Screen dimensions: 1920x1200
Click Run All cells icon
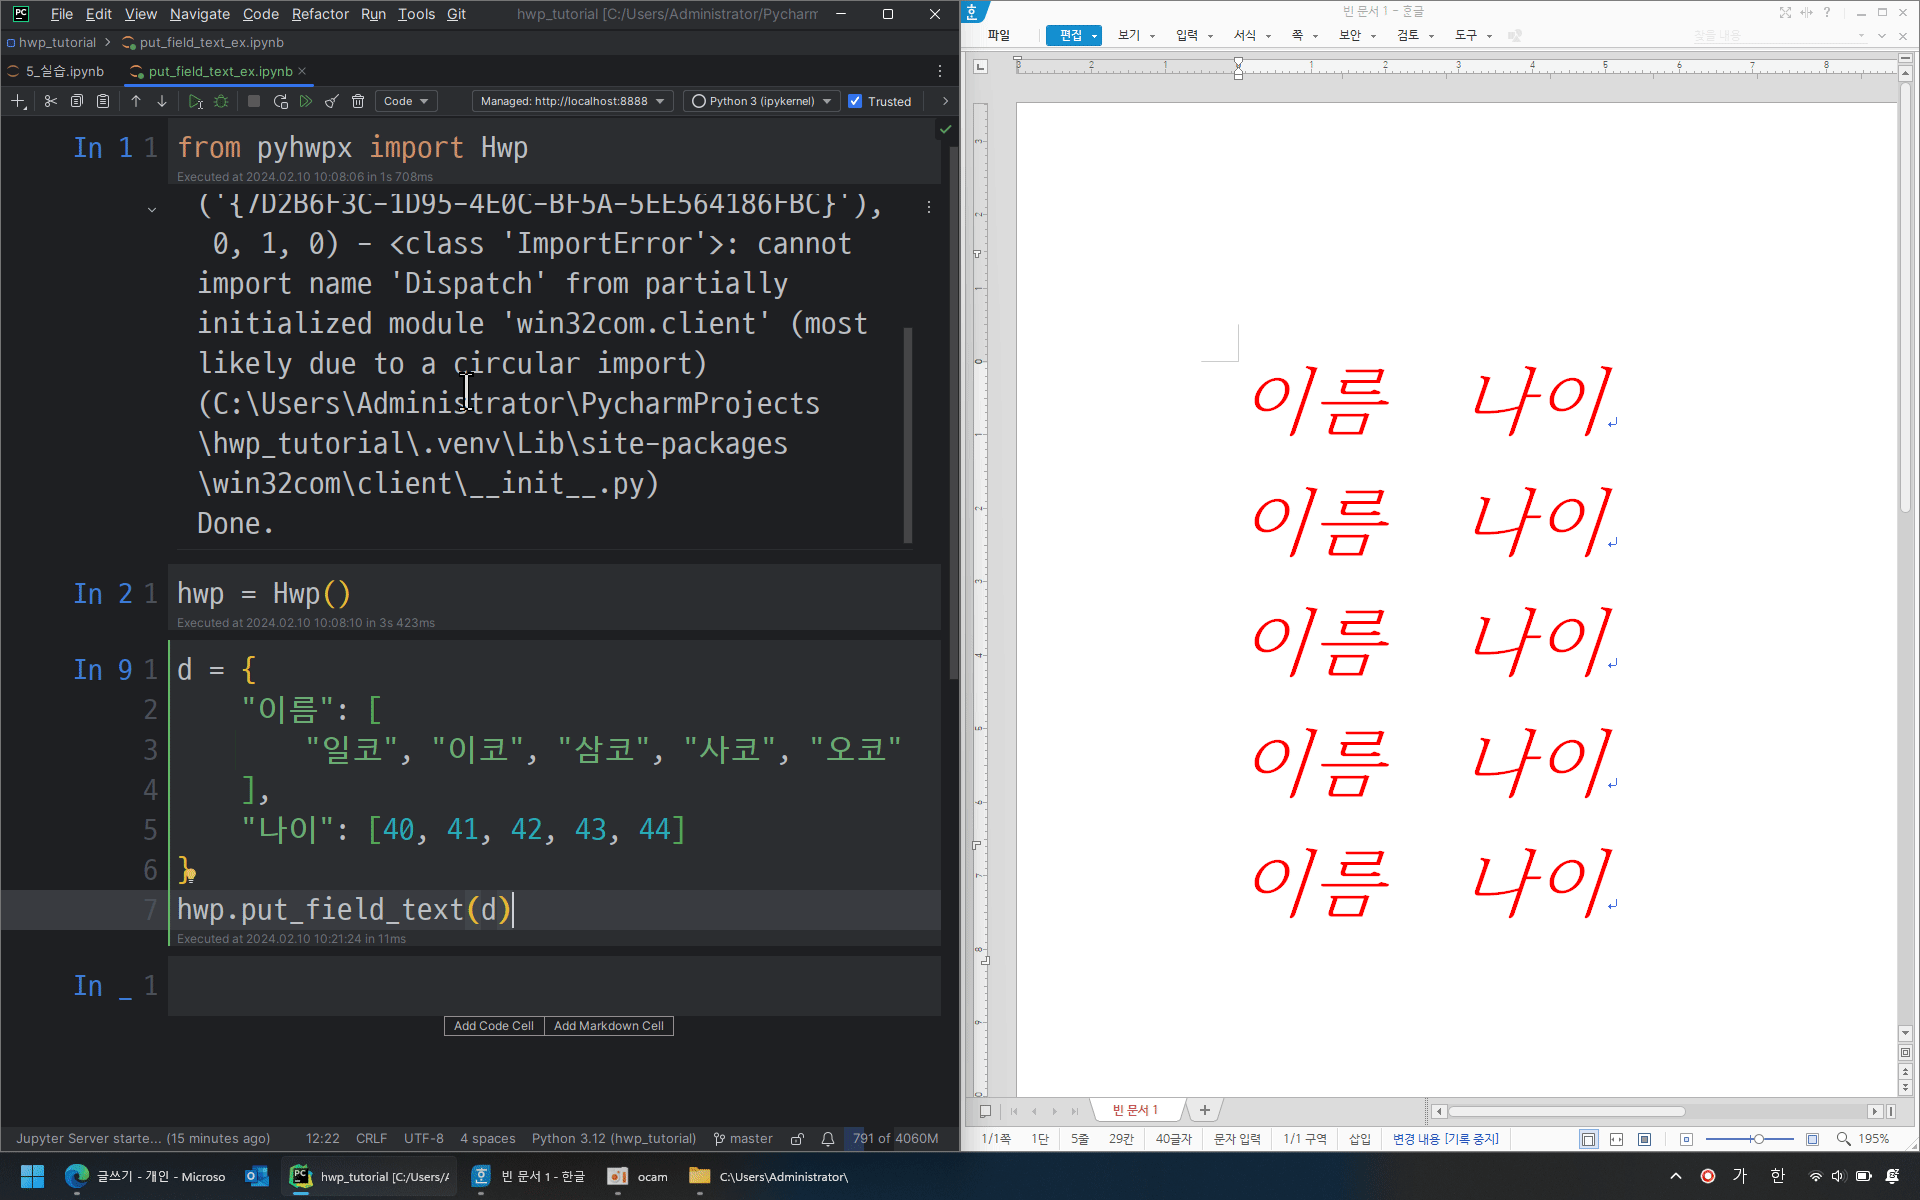point(306,101)
